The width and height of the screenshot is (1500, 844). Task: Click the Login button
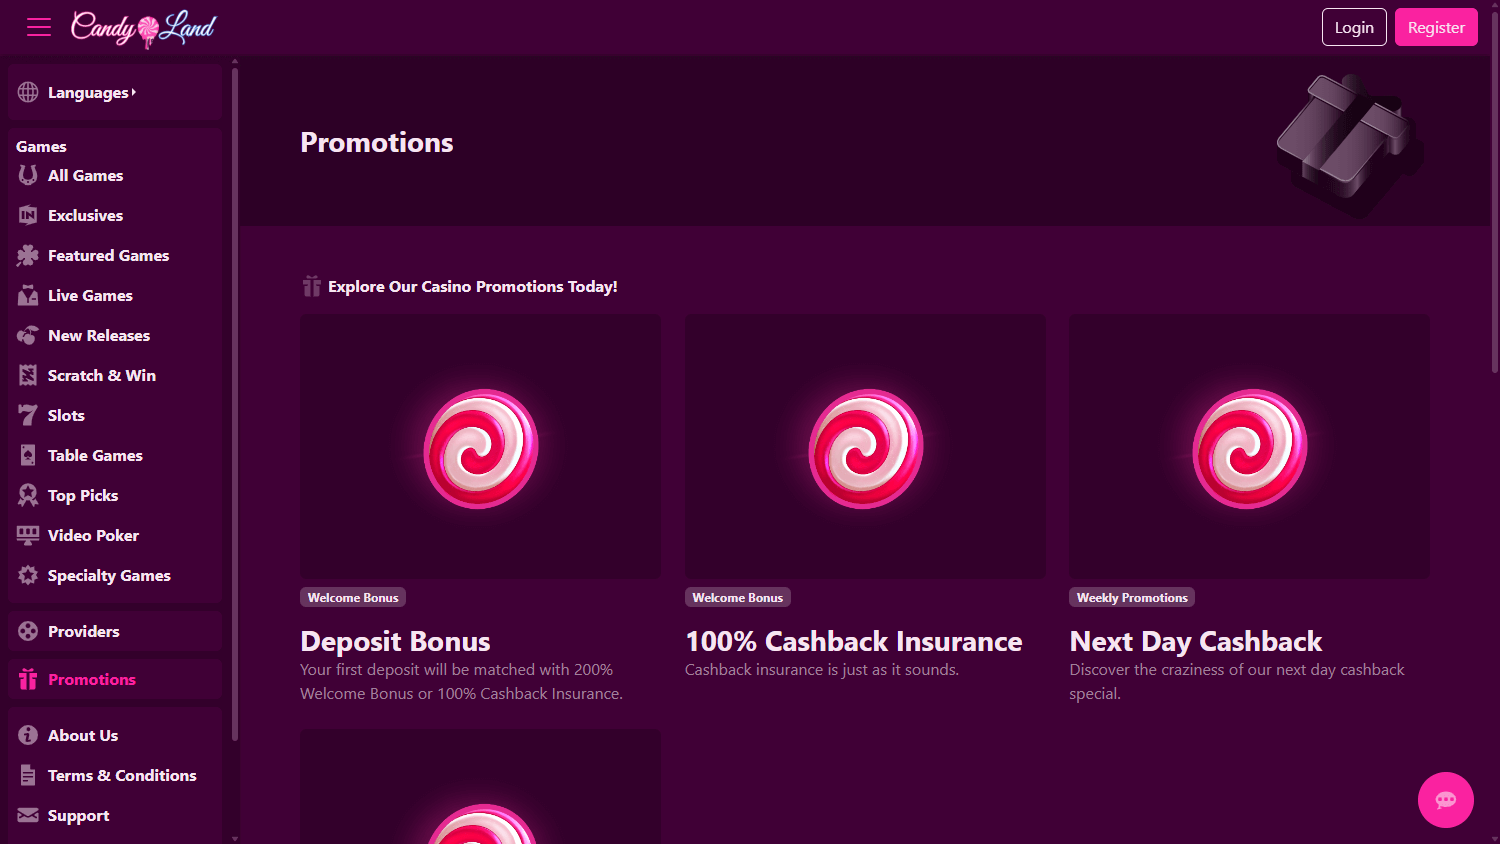tap(1354, 27)
